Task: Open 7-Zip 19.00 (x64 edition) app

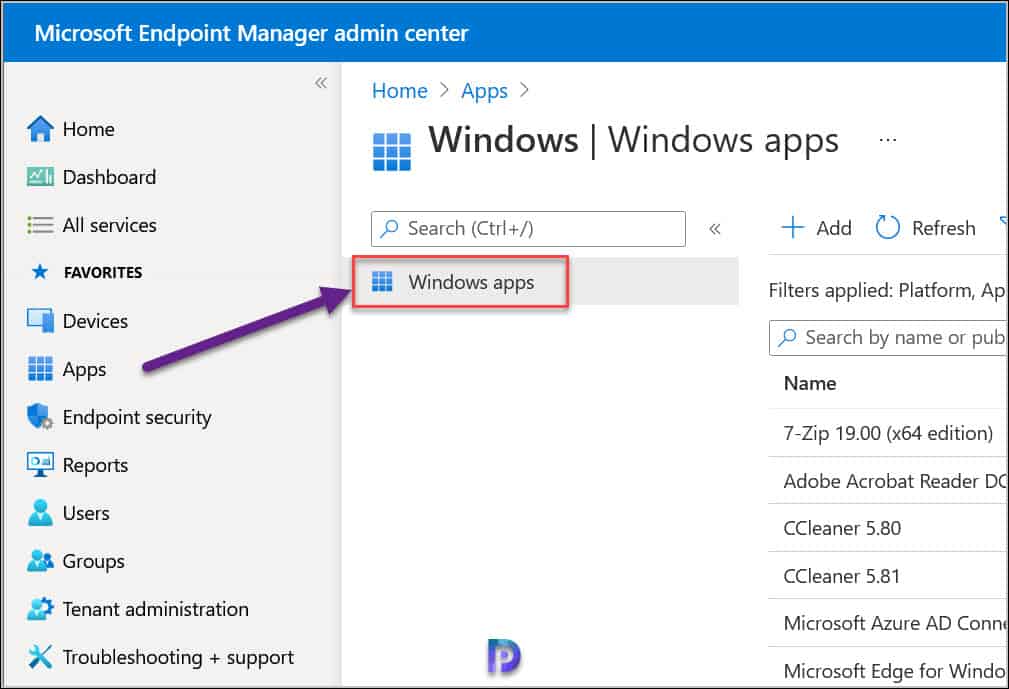Action: tap(888, 433)
